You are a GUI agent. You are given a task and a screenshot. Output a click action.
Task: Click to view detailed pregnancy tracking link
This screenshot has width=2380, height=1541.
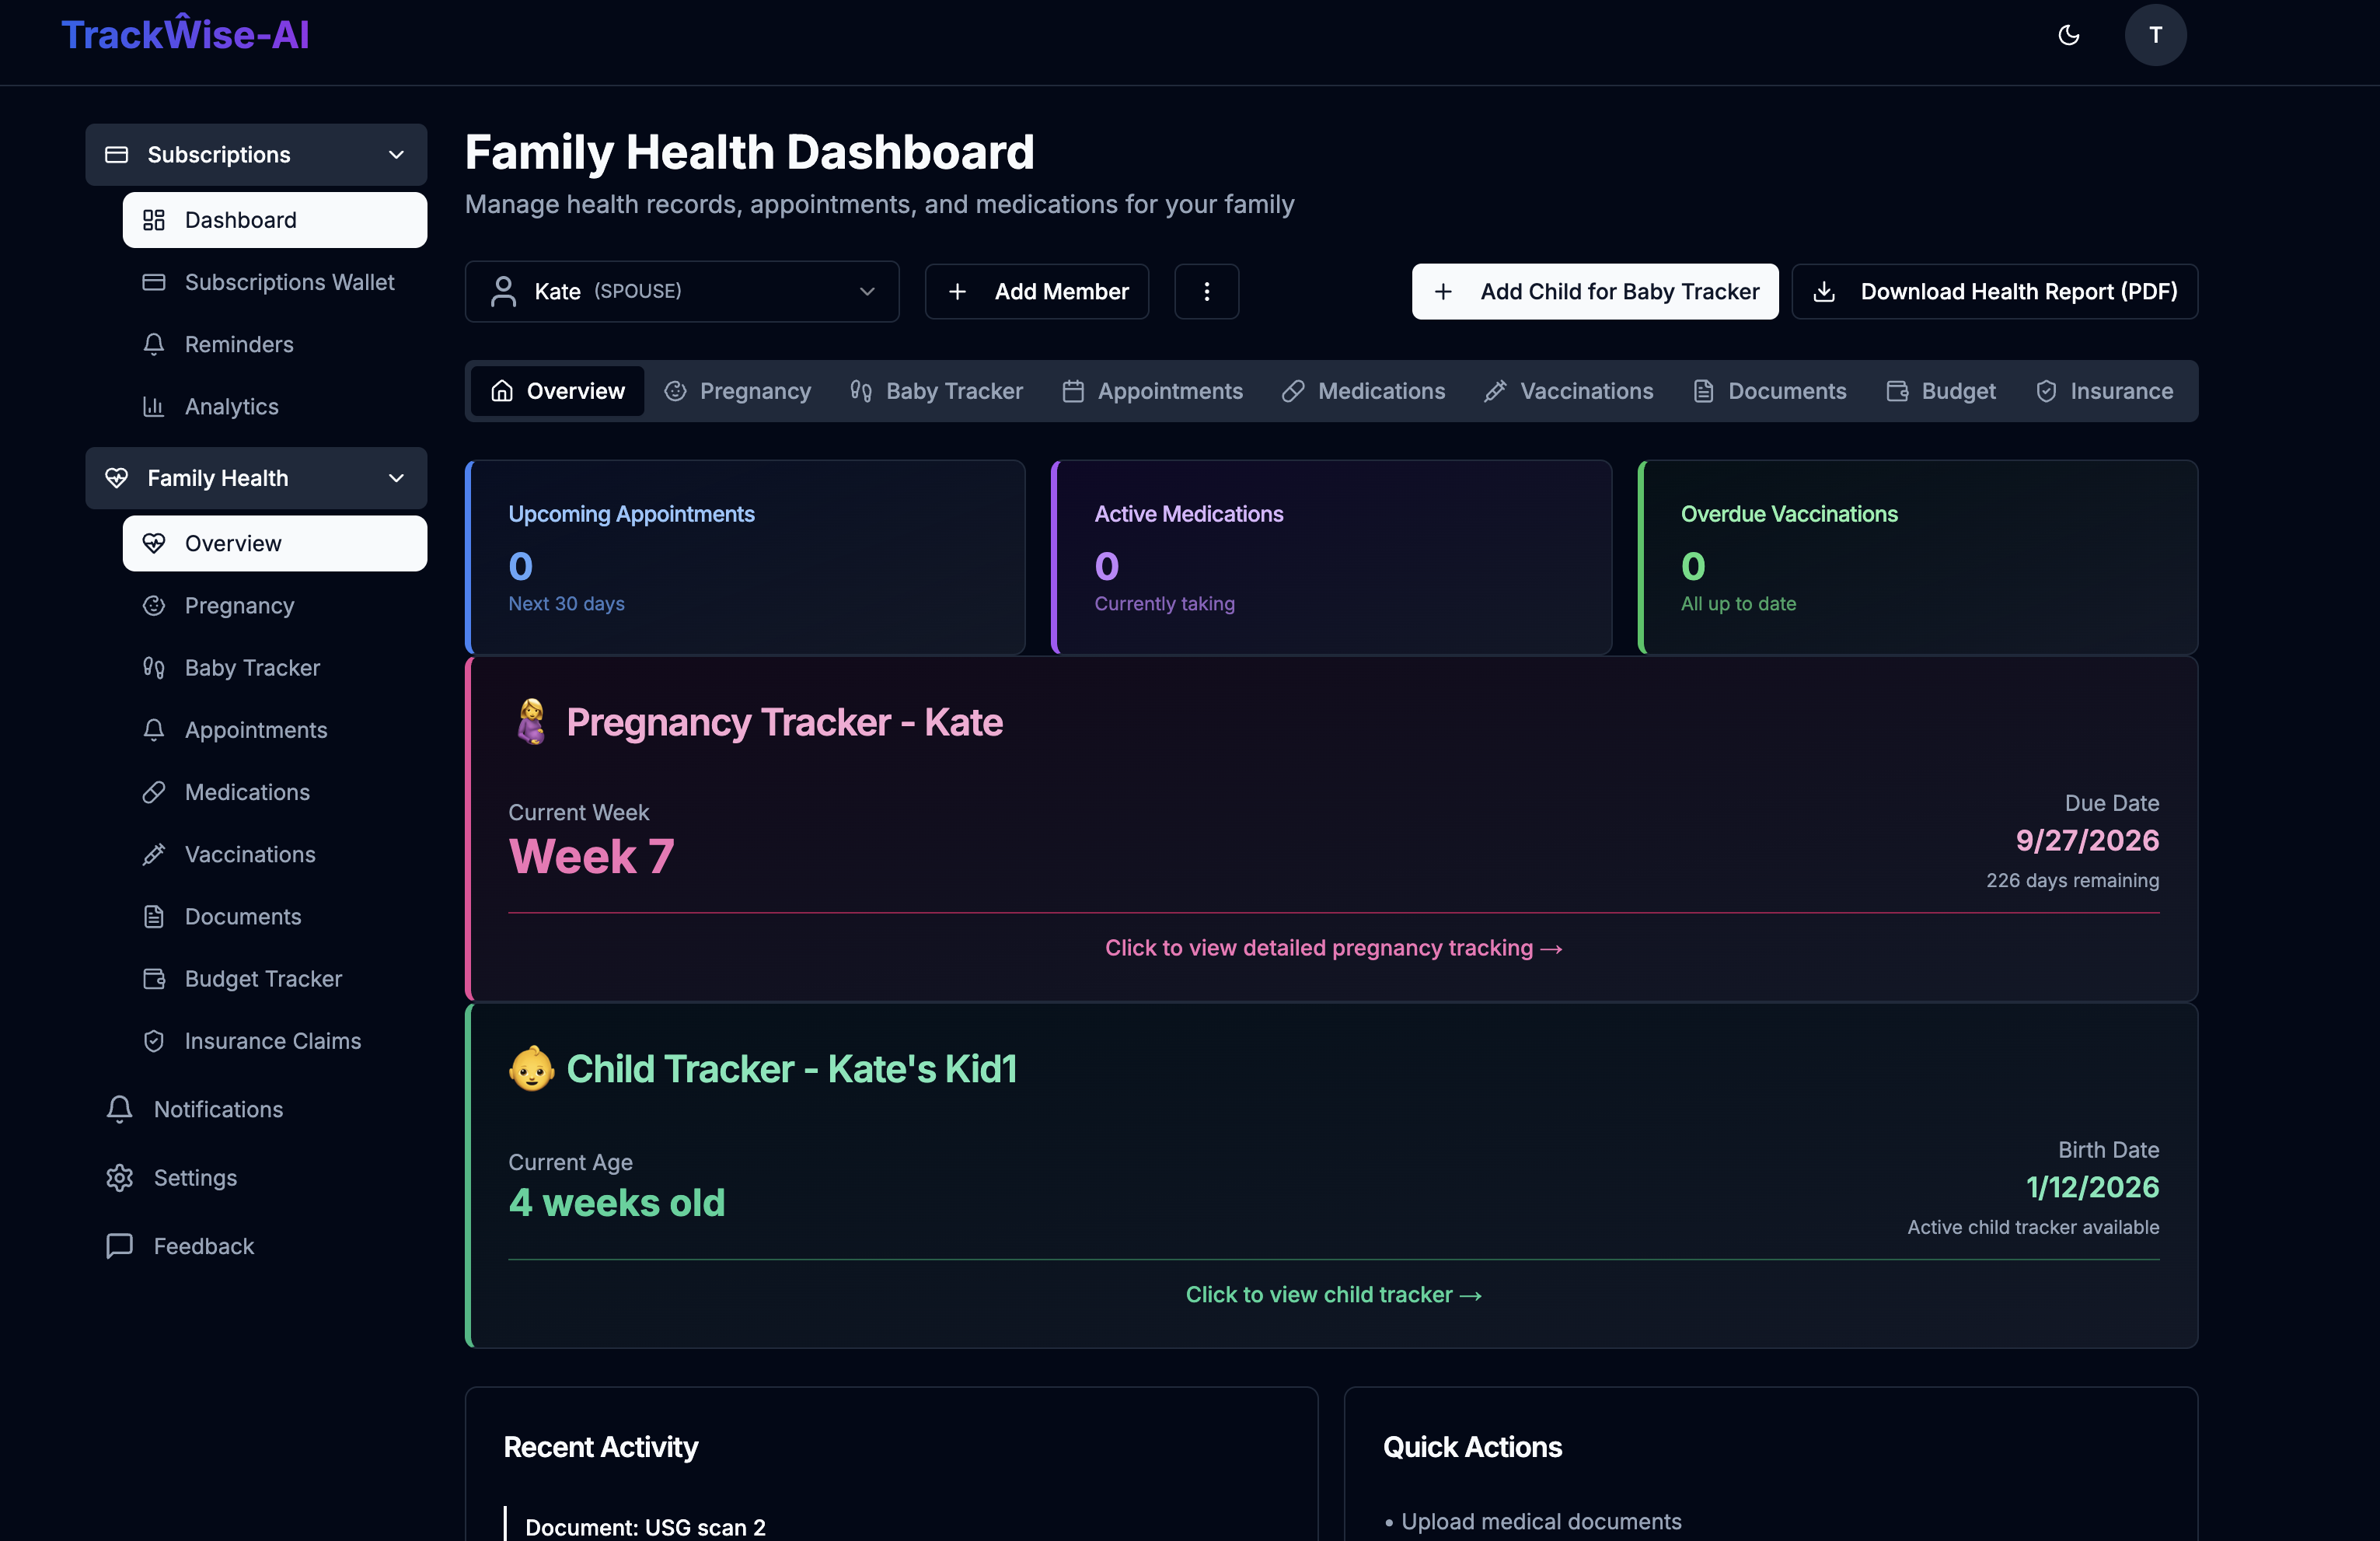1332,948
